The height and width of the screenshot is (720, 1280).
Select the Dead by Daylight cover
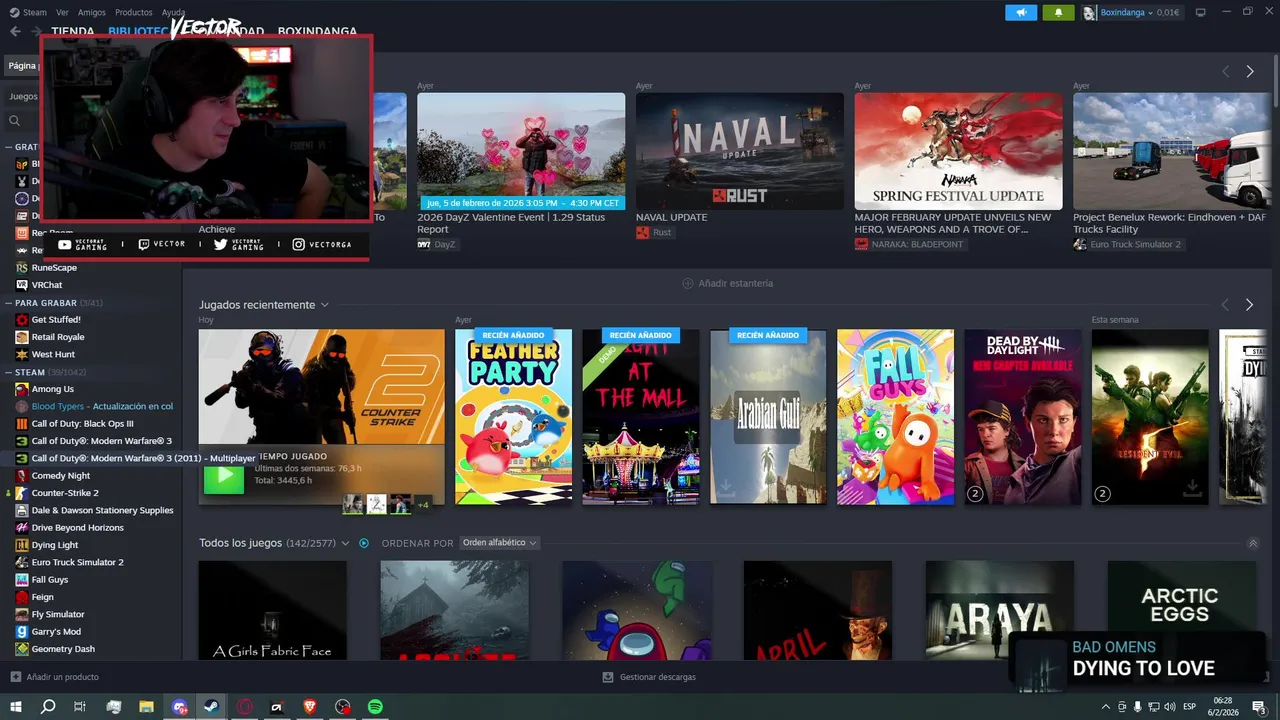[x=1023, y=416]
